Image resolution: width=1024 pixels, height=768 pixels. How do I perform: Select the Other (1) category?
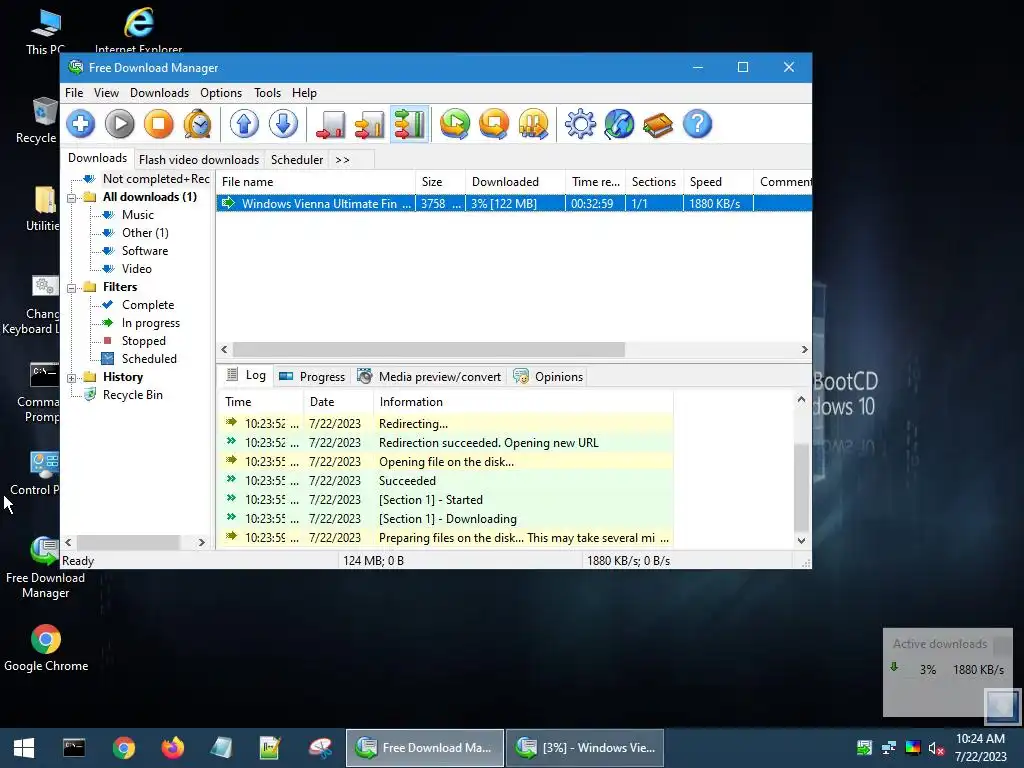click(145, 233)
